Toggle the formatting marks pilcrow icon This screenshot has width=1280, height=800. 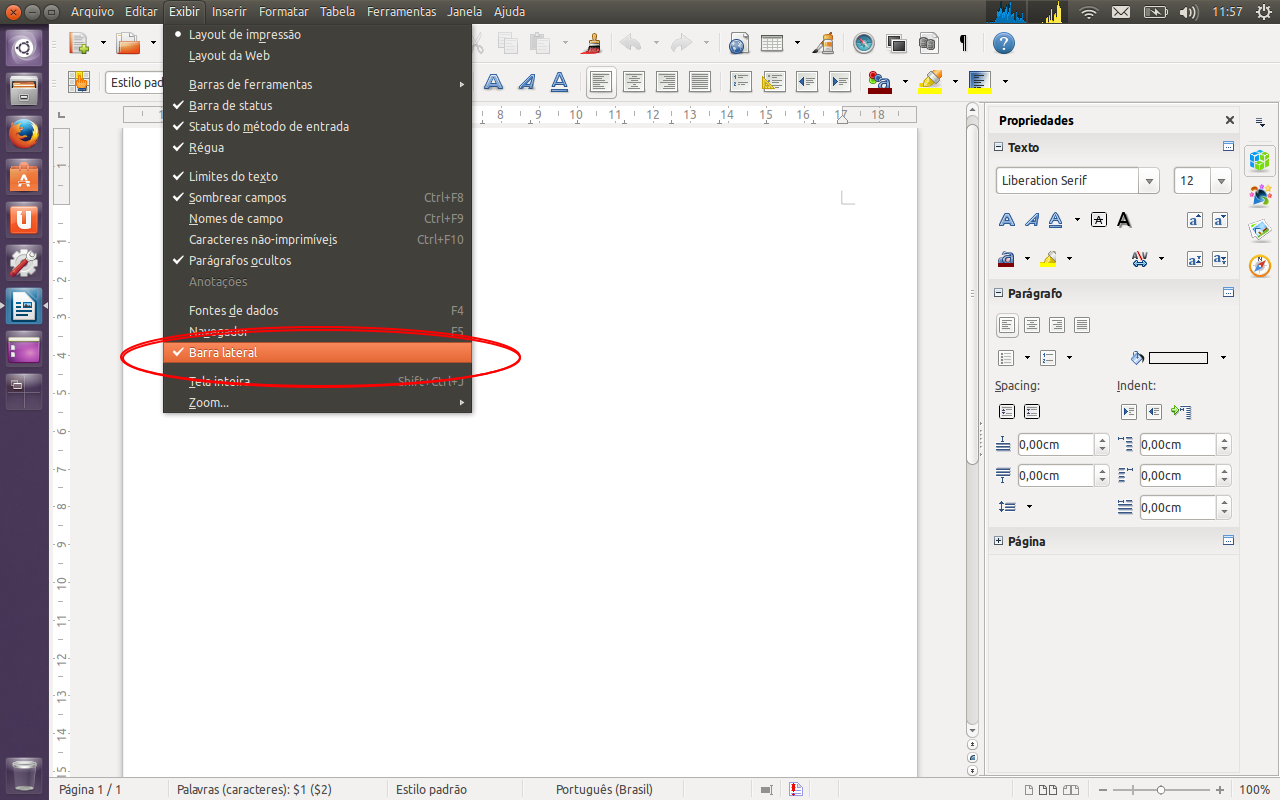(x=963, y=43)
